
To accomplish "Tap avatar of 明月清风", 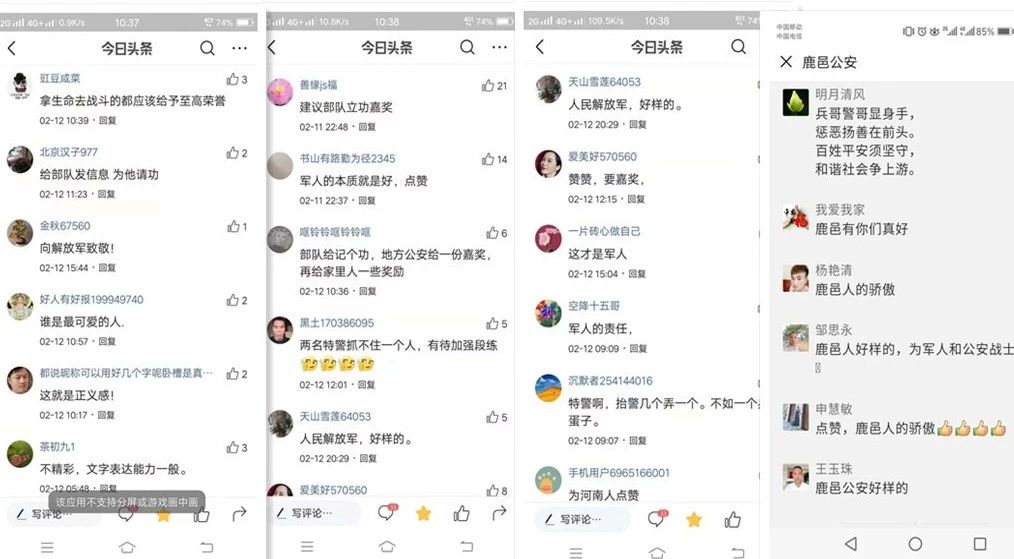I will 795,102.
